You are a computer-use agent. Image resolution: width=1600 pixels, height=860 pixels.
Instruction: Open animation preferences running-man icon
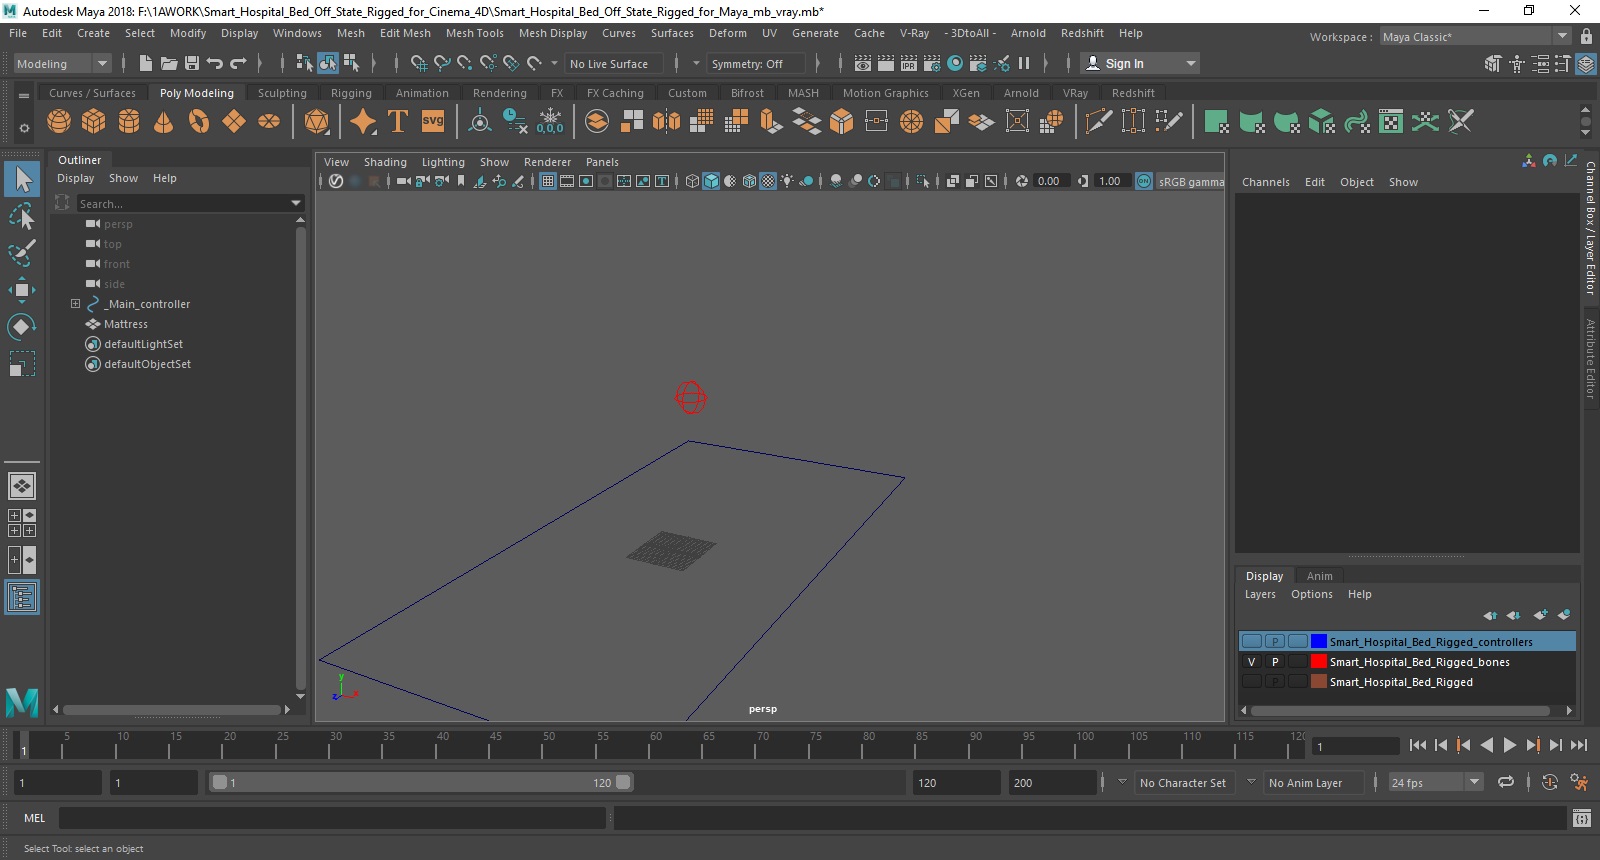(1579, 783)
